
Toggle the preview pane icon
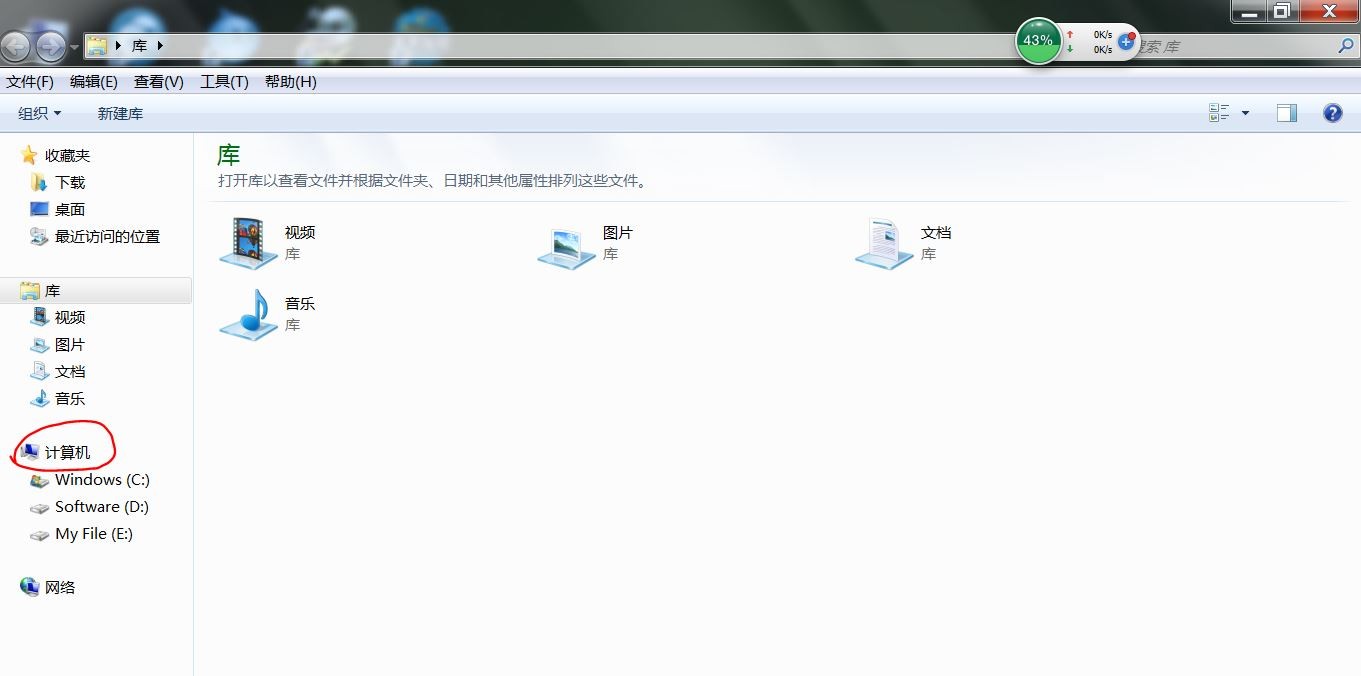[1287, 113]
